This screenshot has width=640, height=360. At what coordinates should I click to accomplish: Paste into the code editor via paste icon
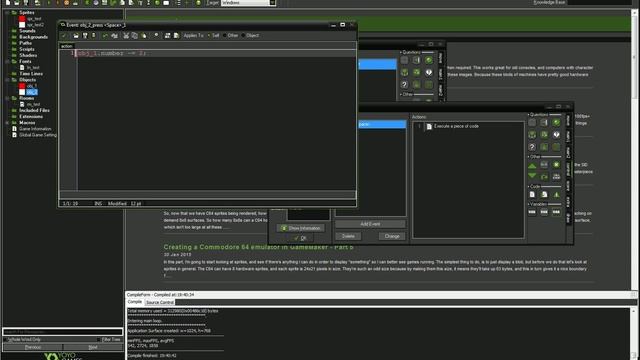tap(144, 36)
